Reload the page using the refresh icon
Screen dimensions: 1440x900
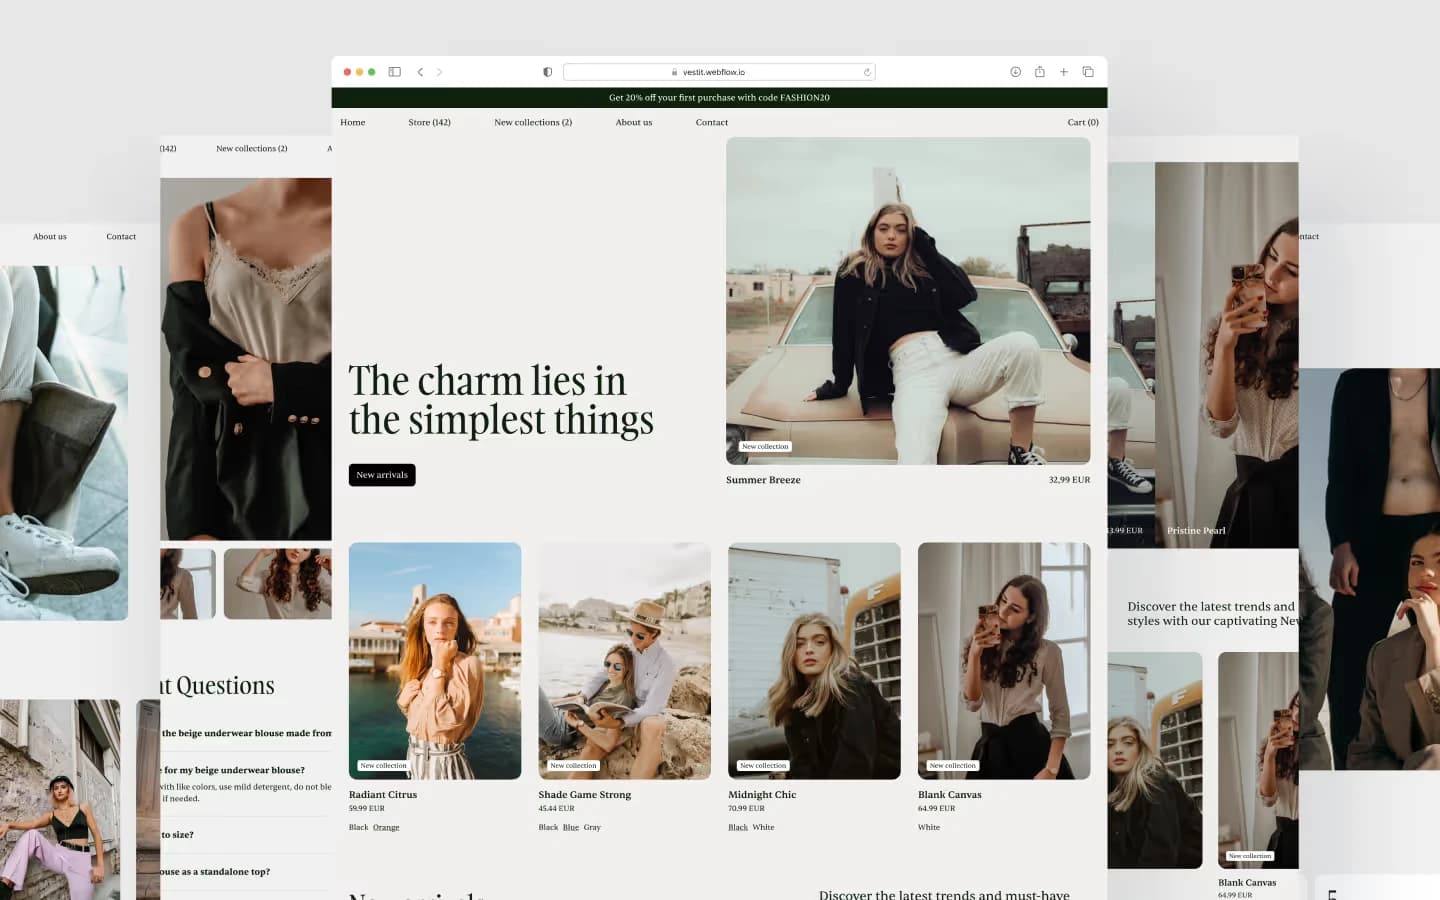pos(867,72)
